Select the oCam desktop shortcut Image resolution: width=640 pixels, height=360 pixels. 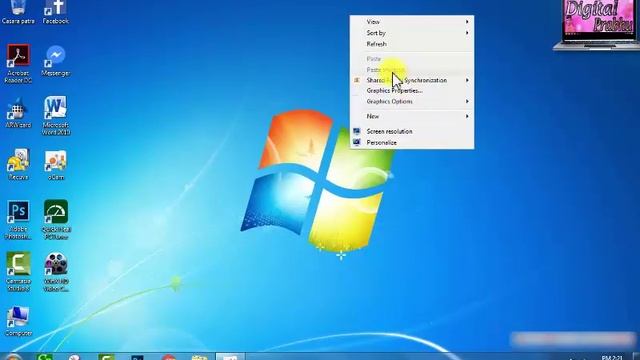pos(56,165)
